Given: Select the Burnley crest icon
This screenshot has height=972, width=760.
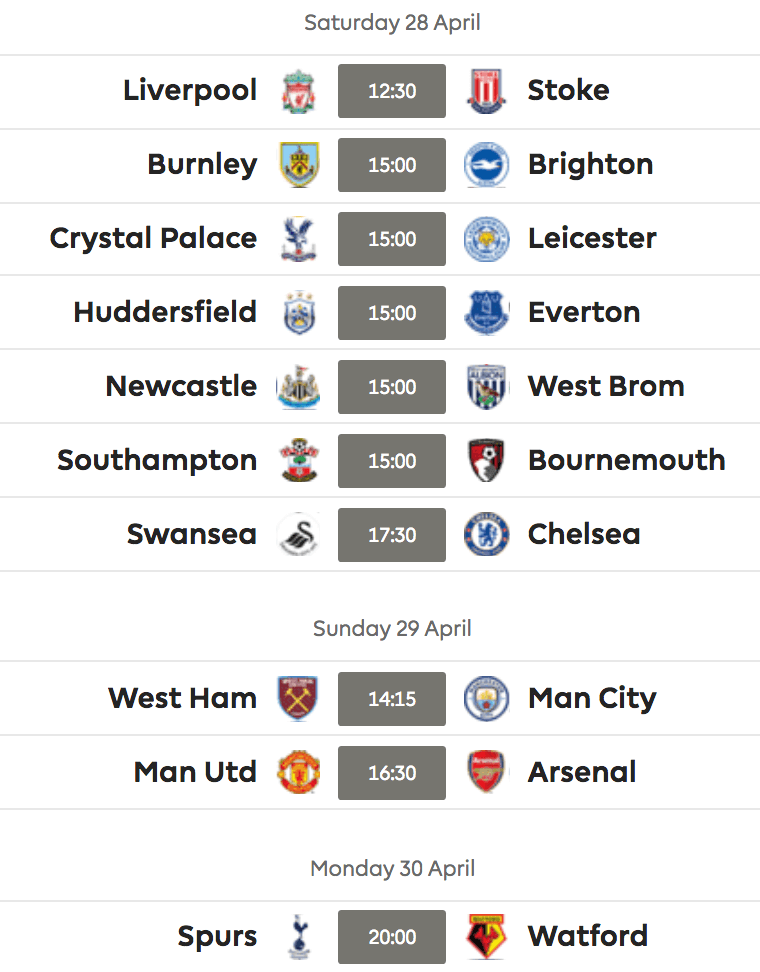Looking at the screenshot, I should pyautogui.click(x=299, y=165).
